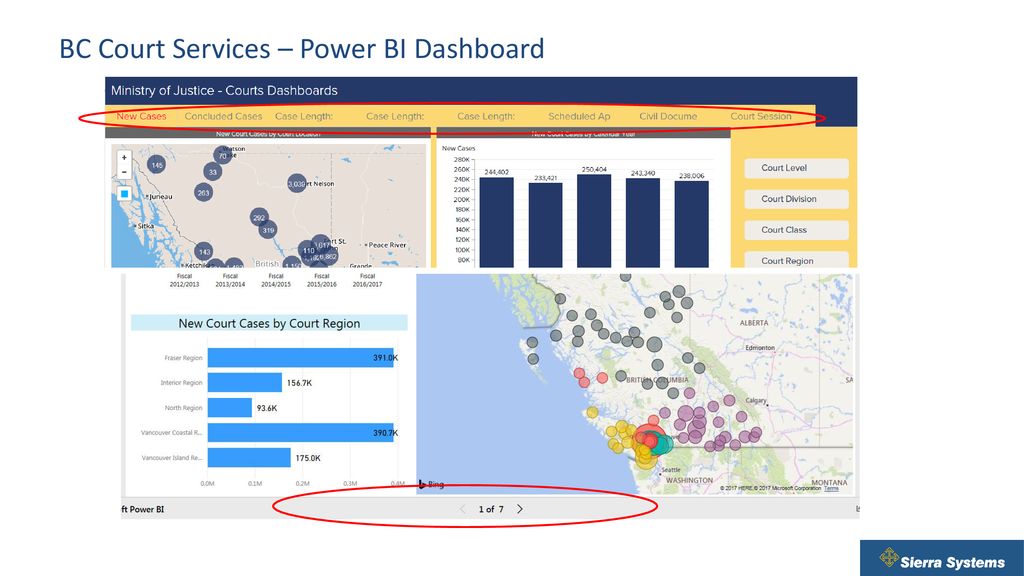The image size is (1024, 576).
Task: Select the 292 cluster marker on map
Action: [x=259, y=217]
